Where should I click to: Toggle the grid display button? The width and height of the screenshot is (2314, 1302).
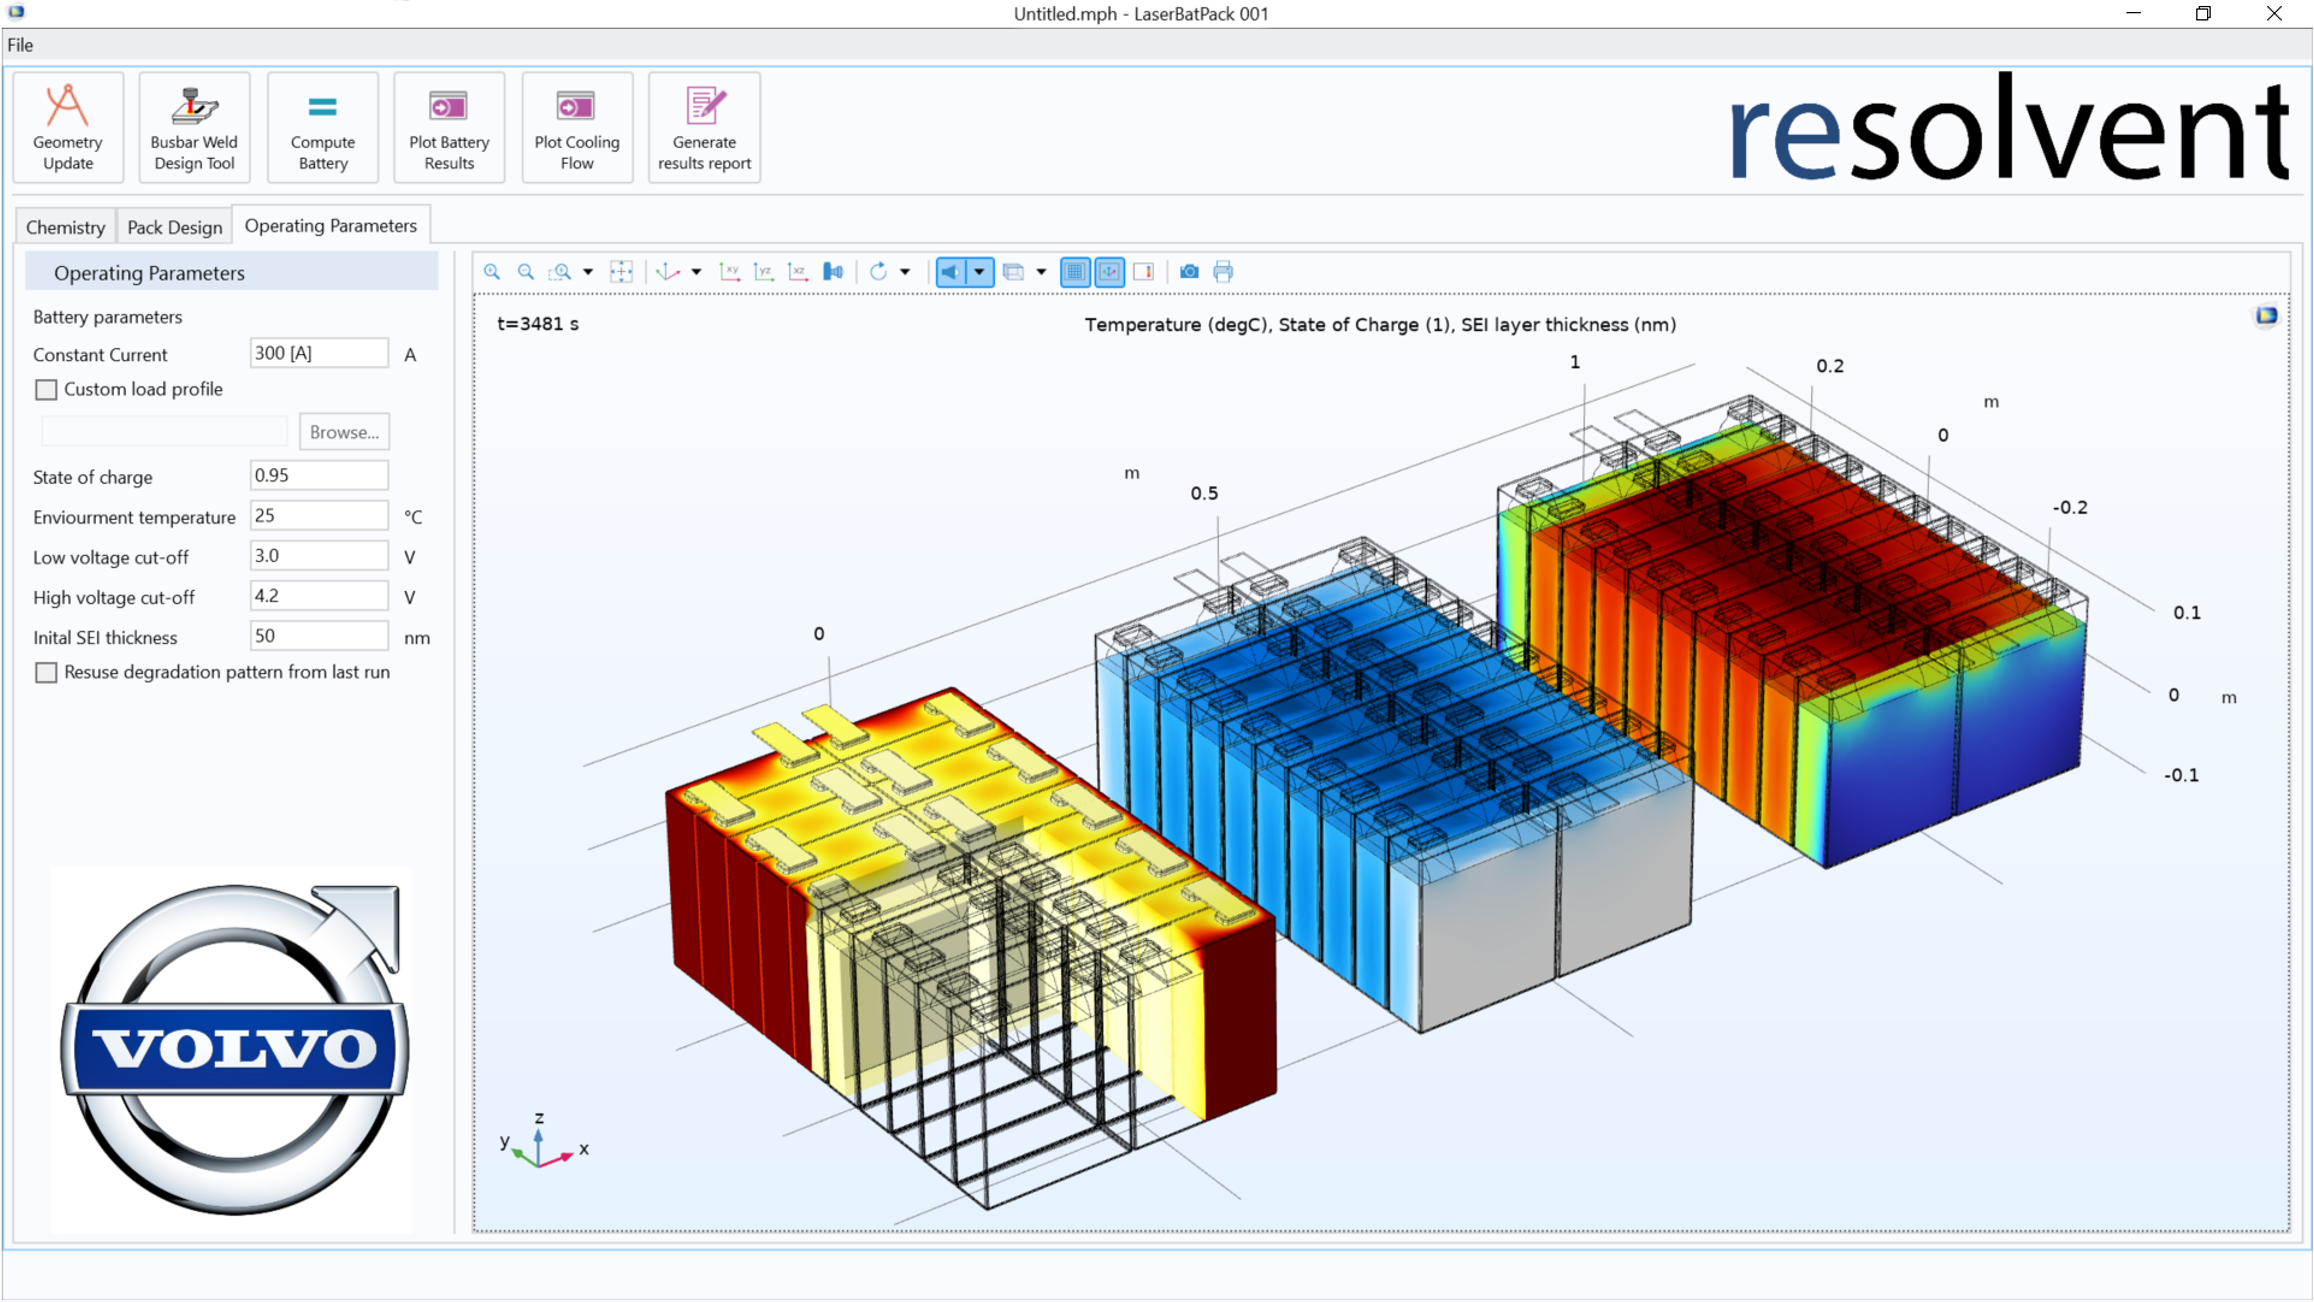coord(1075,272)
